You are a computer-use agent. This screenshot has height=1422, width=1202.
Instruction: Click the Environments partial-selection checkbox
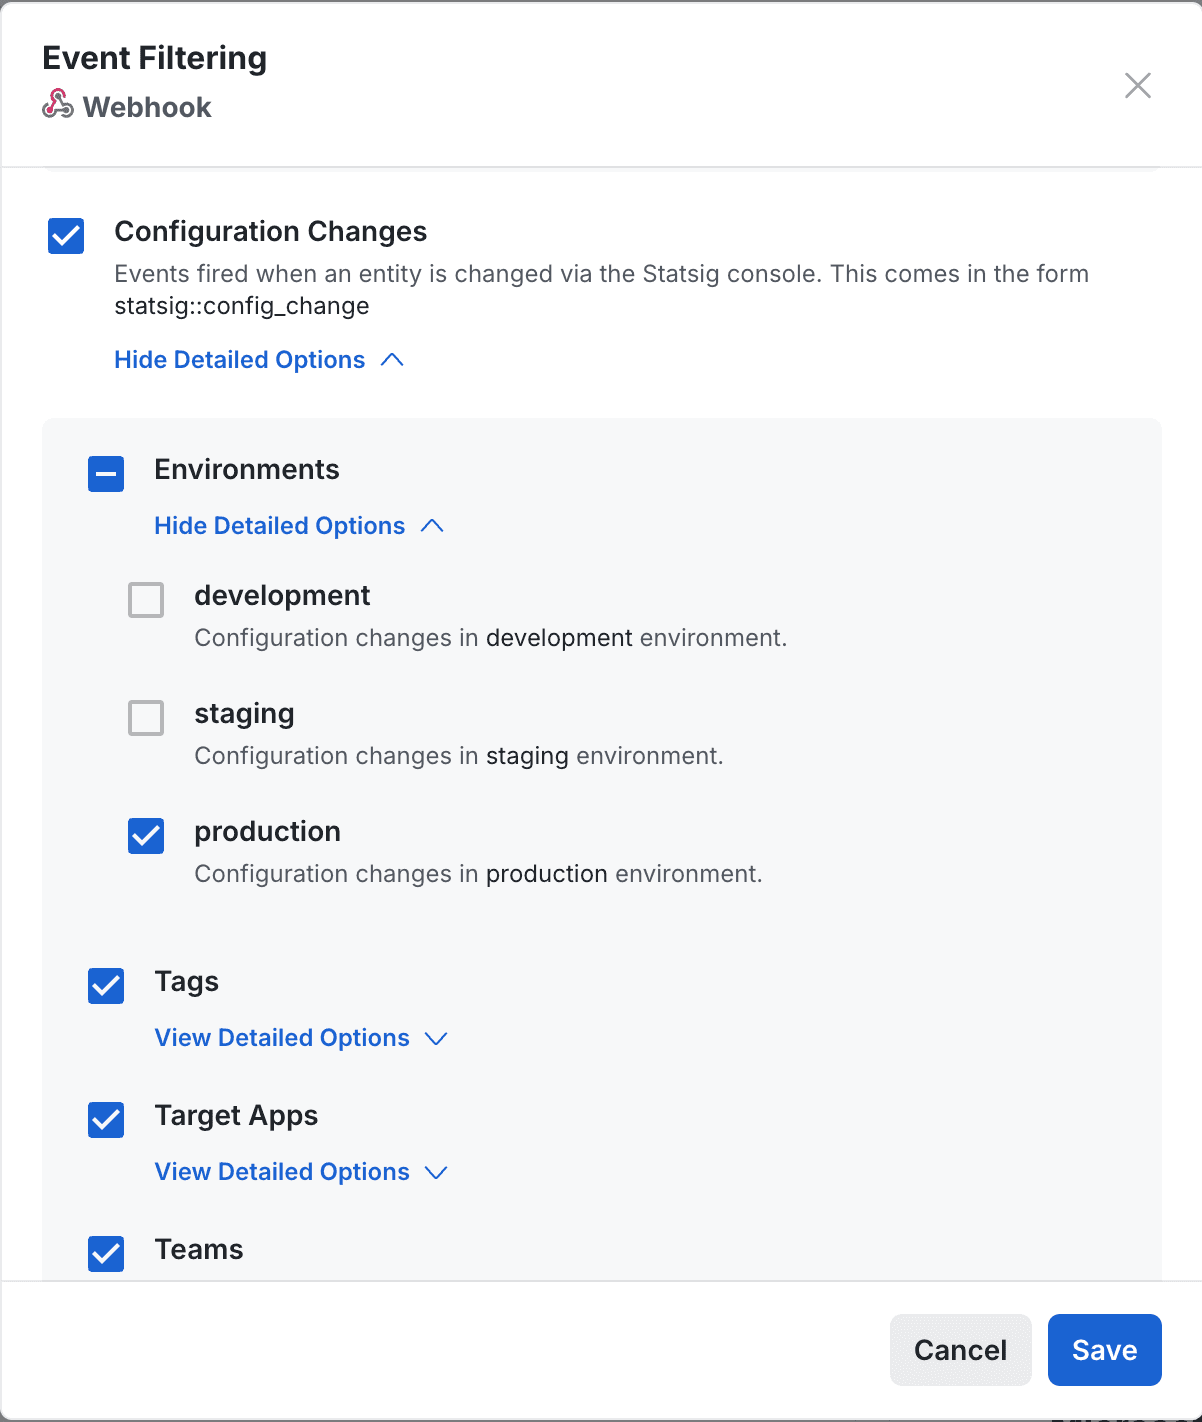[105, 475]
